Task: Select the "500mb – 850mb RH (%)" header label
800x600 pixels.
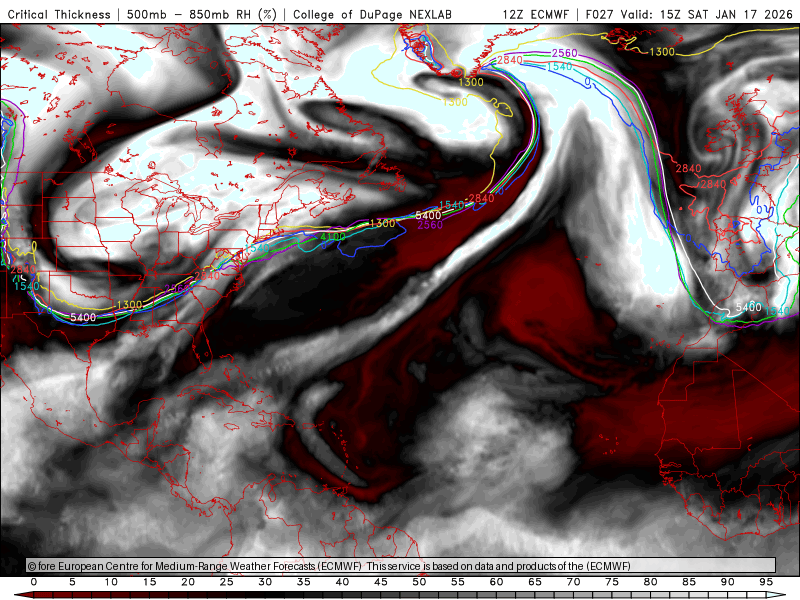Action: point(202,14)
